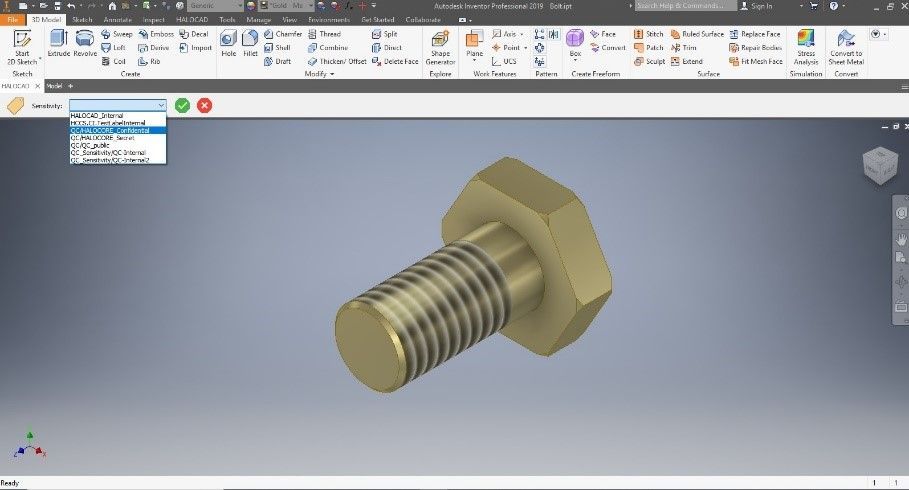This screenshot has width=909, height=490.
Task: Click the ViewCube in the viewport
Action: 880,166
